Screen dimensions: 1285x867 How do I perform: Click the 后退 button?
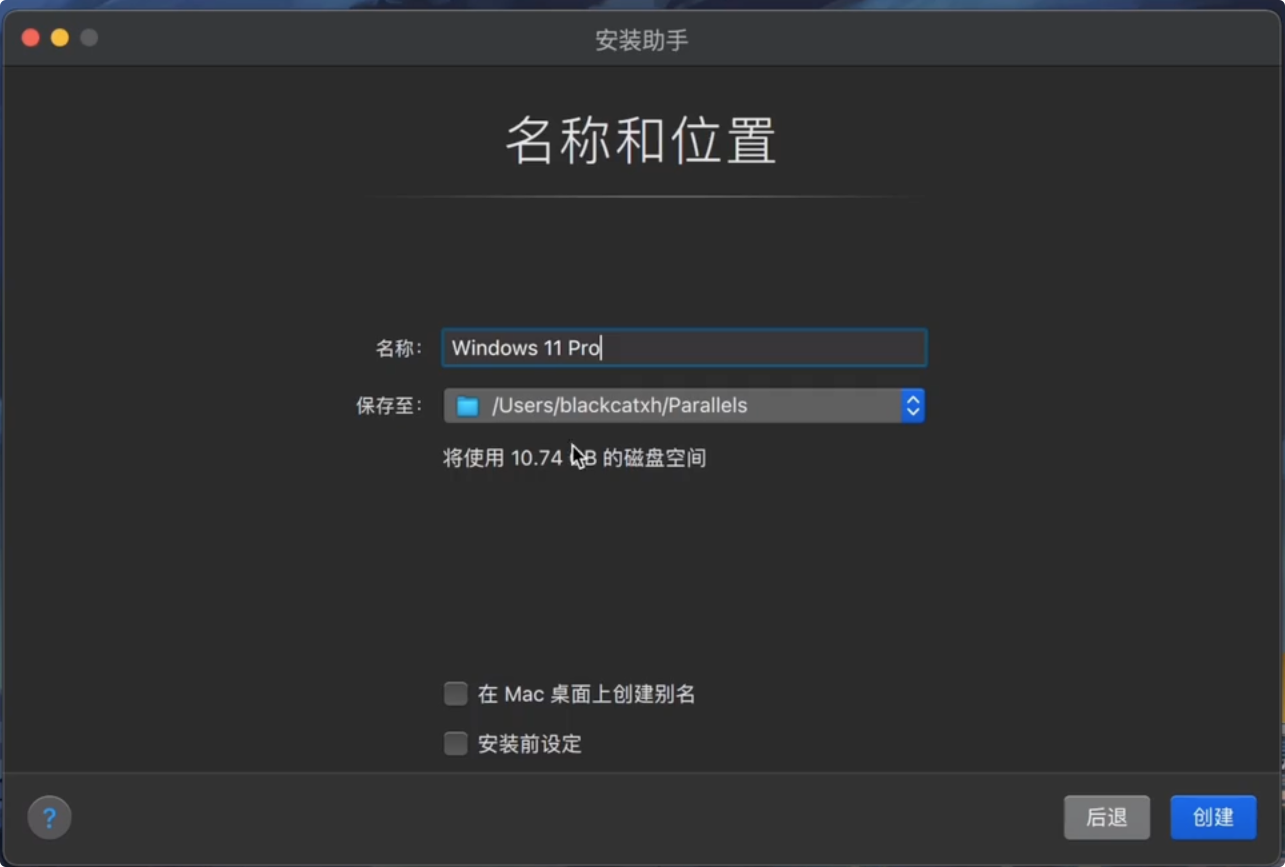tap(1107, 817)
